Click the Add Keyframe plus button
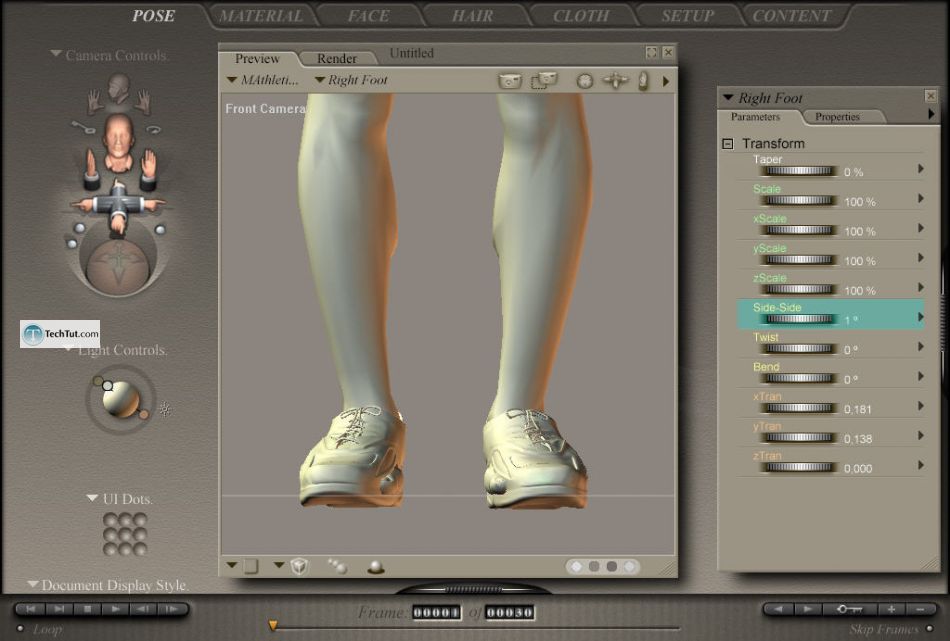The image size is (950, 641). (892, 609)
